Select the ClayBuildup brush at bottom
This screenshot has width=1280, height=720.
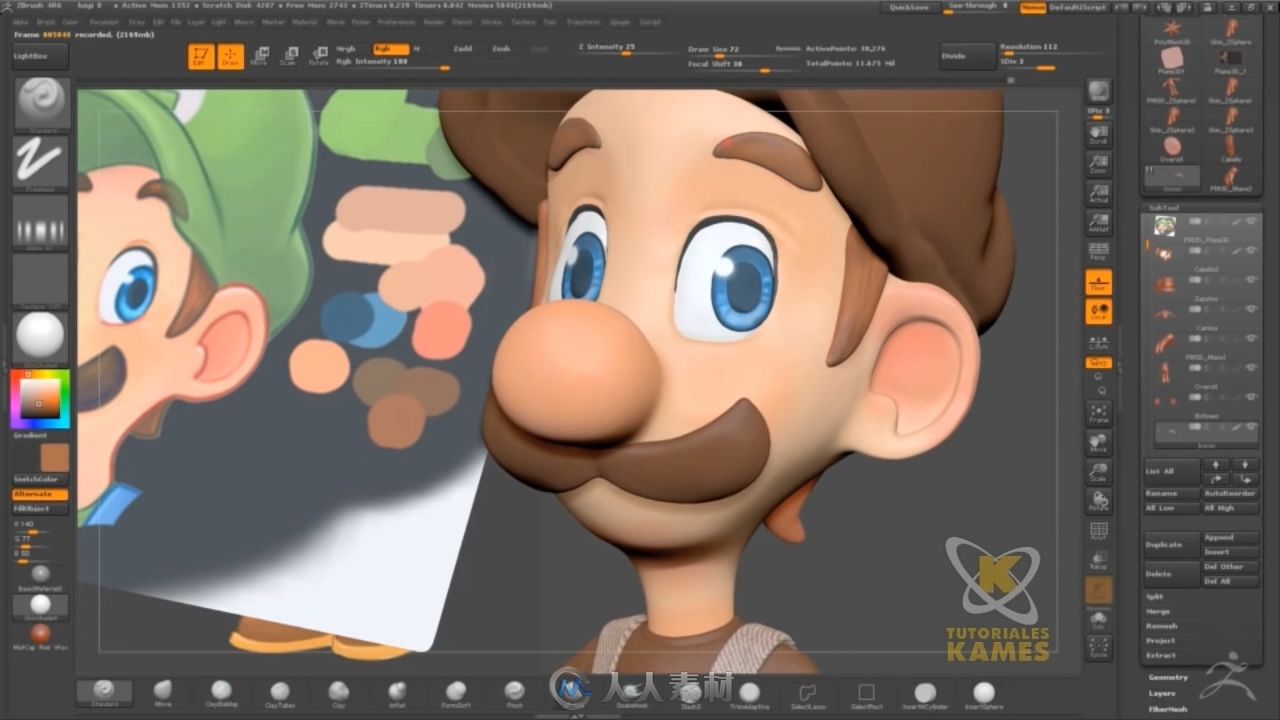[221, 693]
